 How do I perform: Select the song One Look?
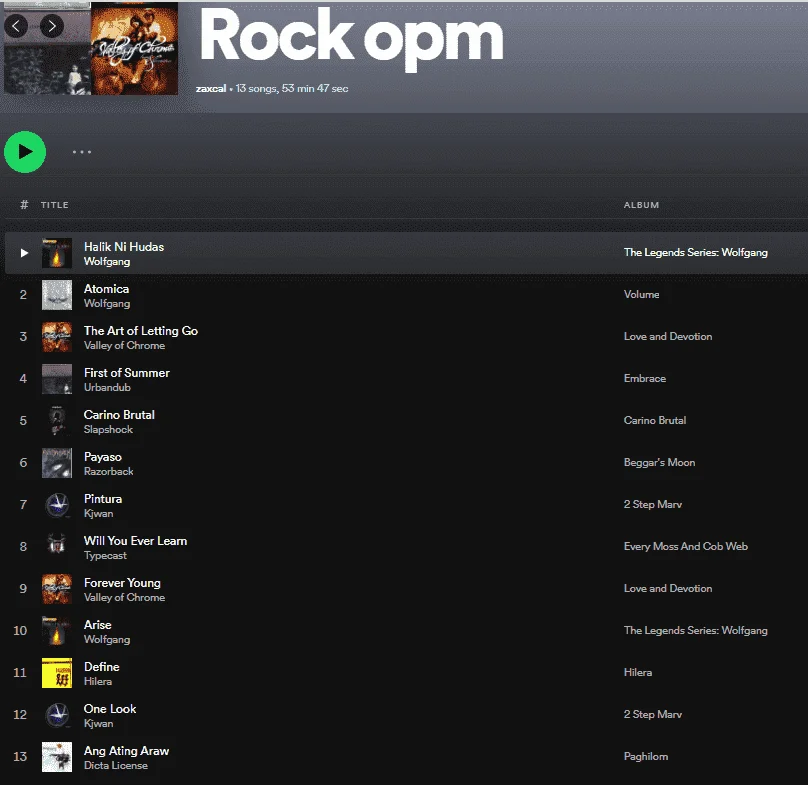point(110,709)
